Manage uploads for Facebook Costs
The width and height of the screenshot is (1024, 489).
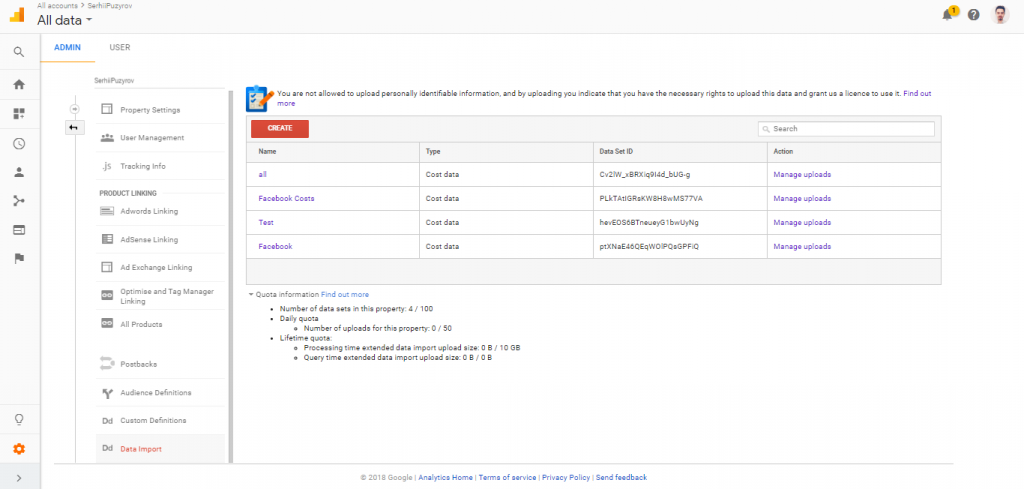(802, 198)
